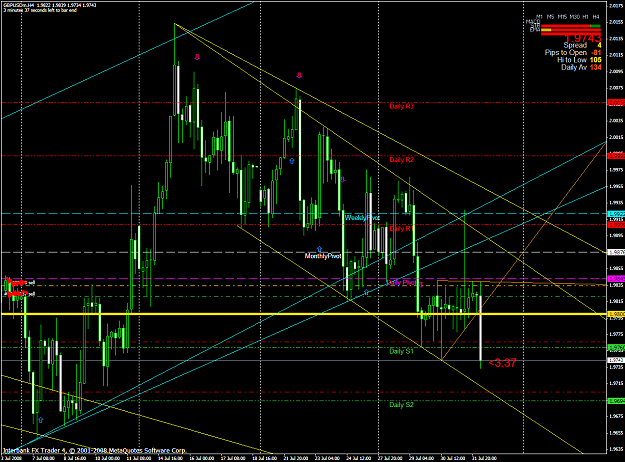Click the 31 Jul 20:00 date label
The width and height of the screenshot is (625, 462).
click(484, 458)
